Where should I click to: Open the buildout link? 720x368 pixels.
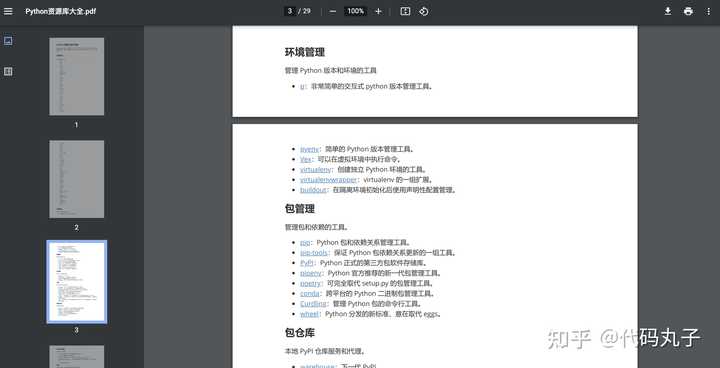click(313, 190)
